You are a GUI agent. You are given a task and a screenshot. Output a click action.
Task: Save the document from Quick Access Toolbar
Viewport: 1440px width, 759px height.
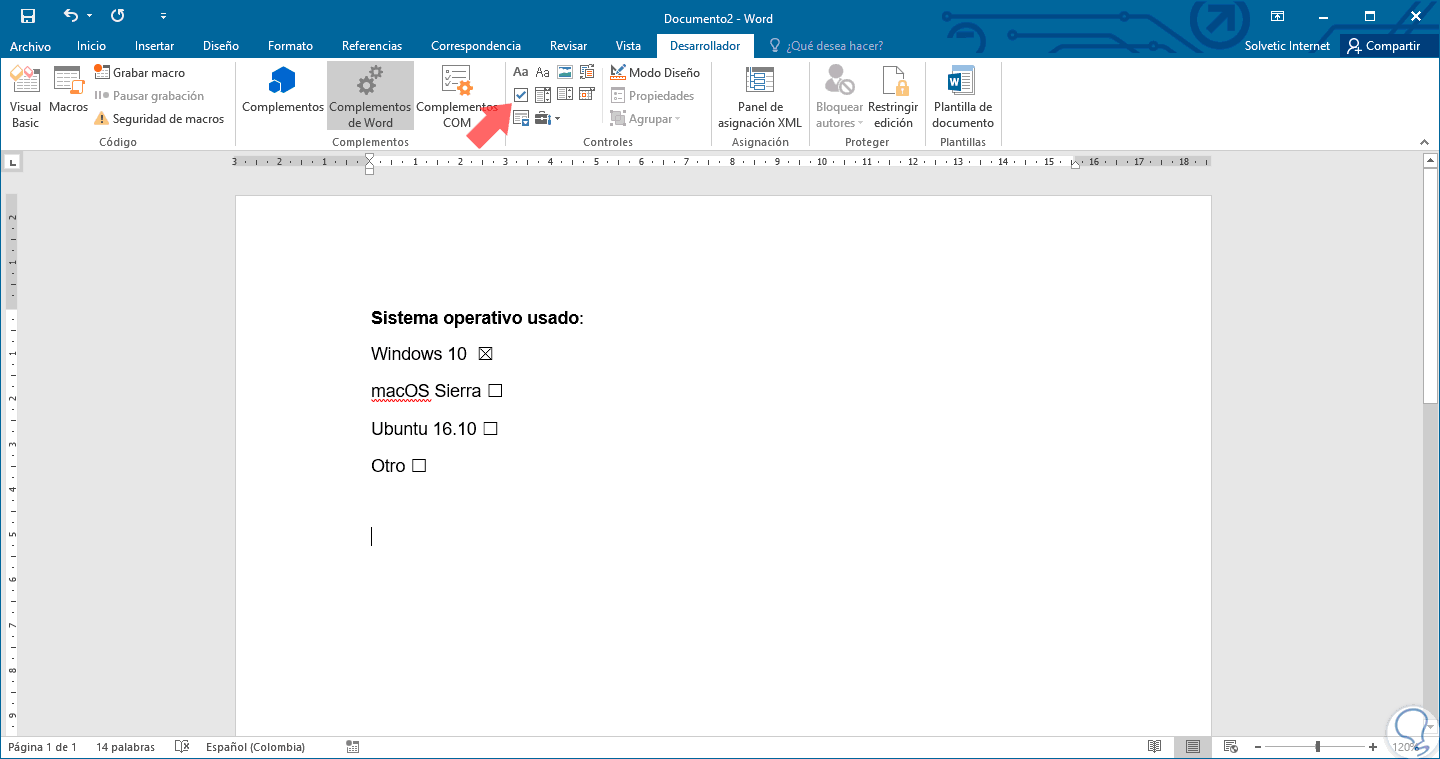pos(27,16)
